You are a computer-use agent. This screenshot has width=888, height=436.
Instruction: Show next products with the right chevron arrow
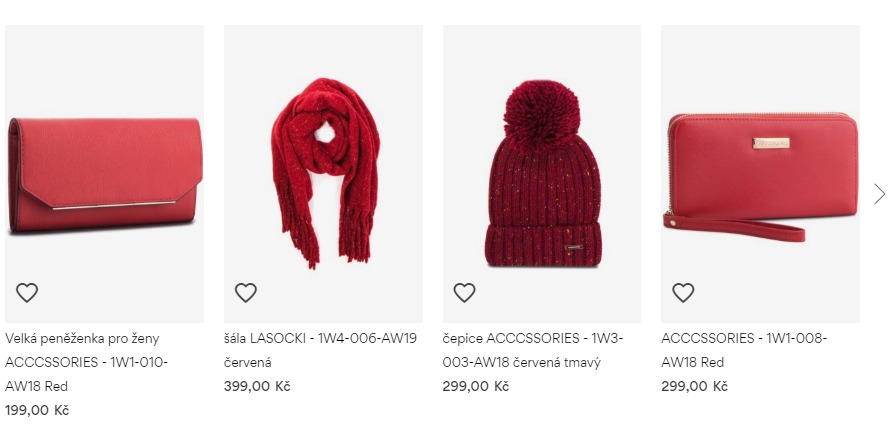click(879, 194)
